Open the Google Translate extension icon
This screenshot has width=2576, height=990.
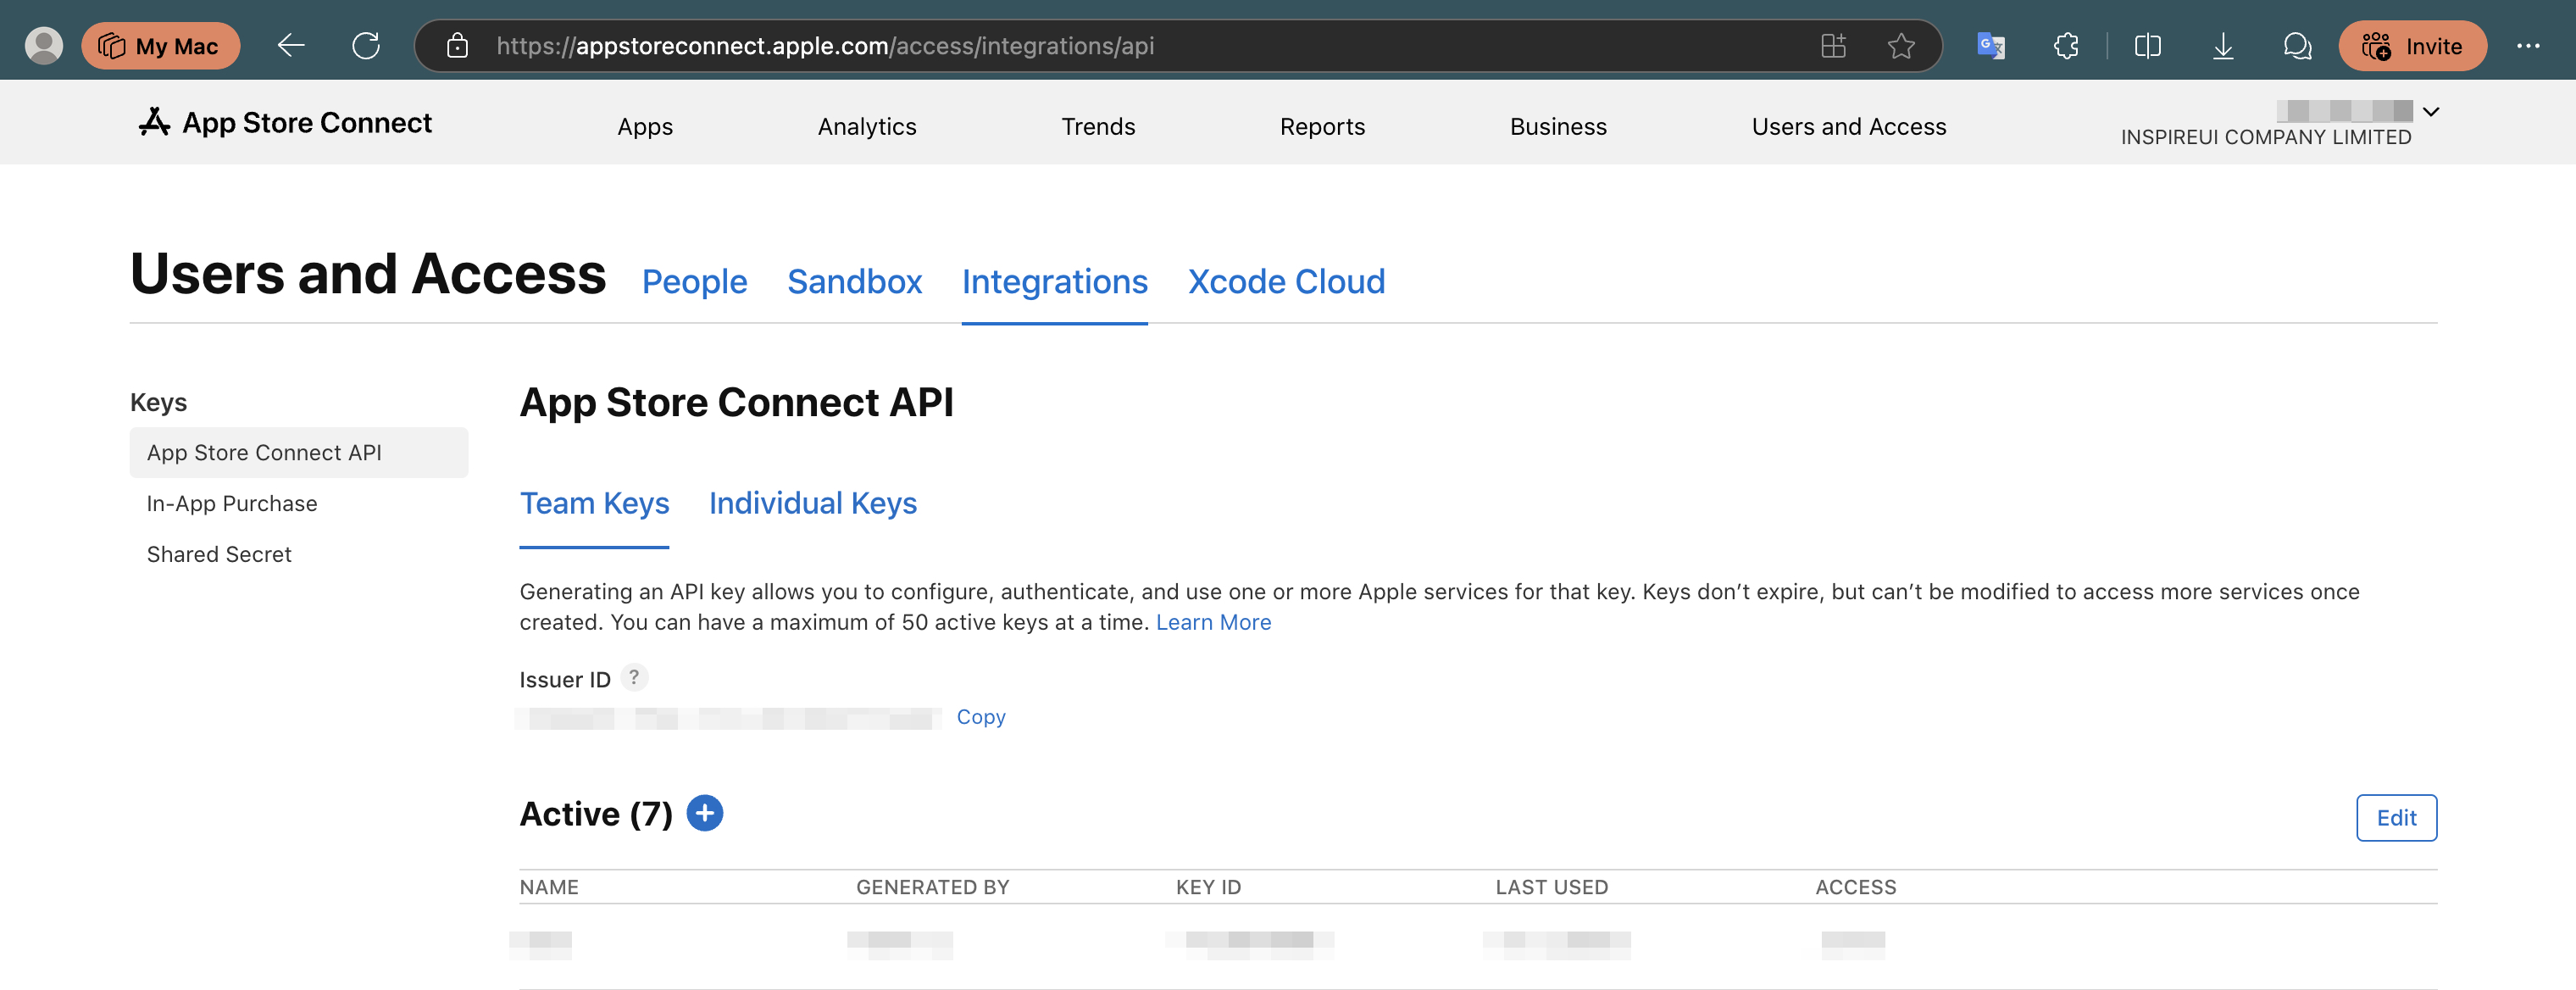tap(1990, 46)
